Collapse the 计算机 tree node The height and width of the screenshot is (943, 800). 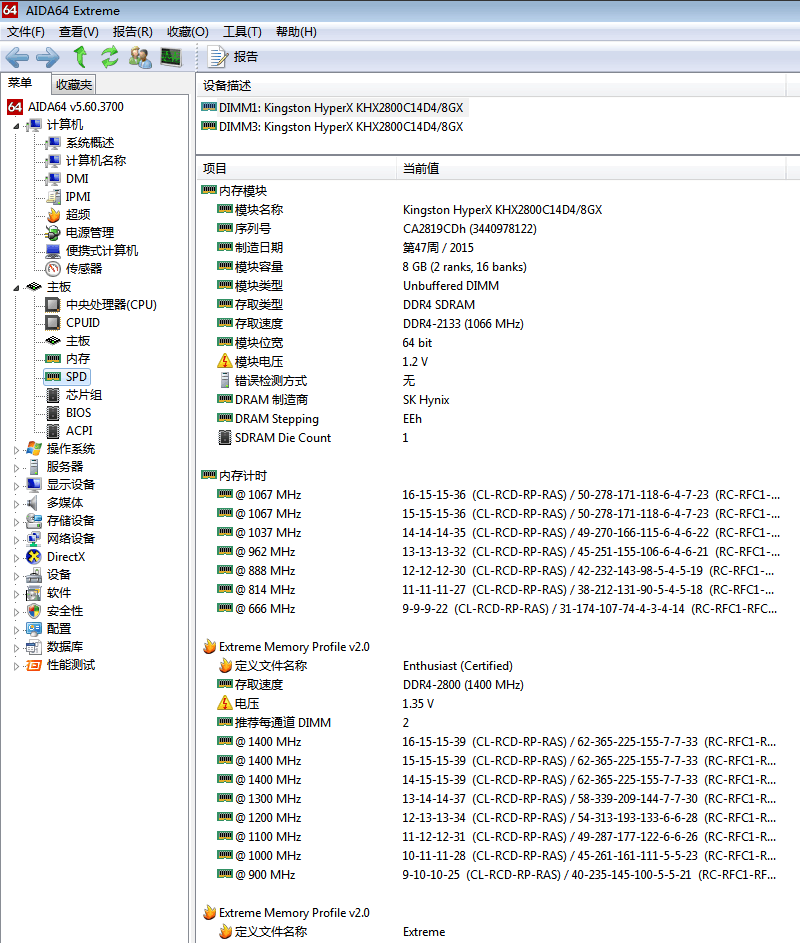pyautogui.click(x=16, y=126)
